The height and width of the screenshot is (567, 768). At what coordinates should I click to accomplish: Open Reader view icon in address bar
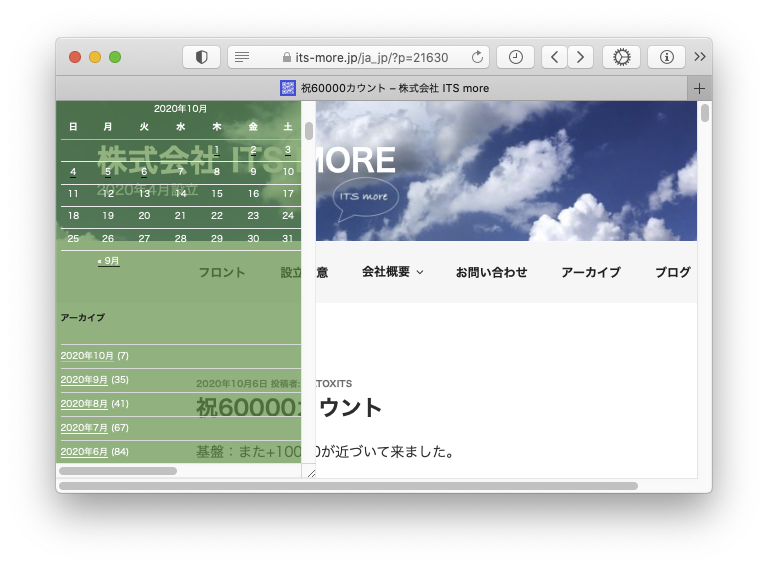tap(242, 57)
